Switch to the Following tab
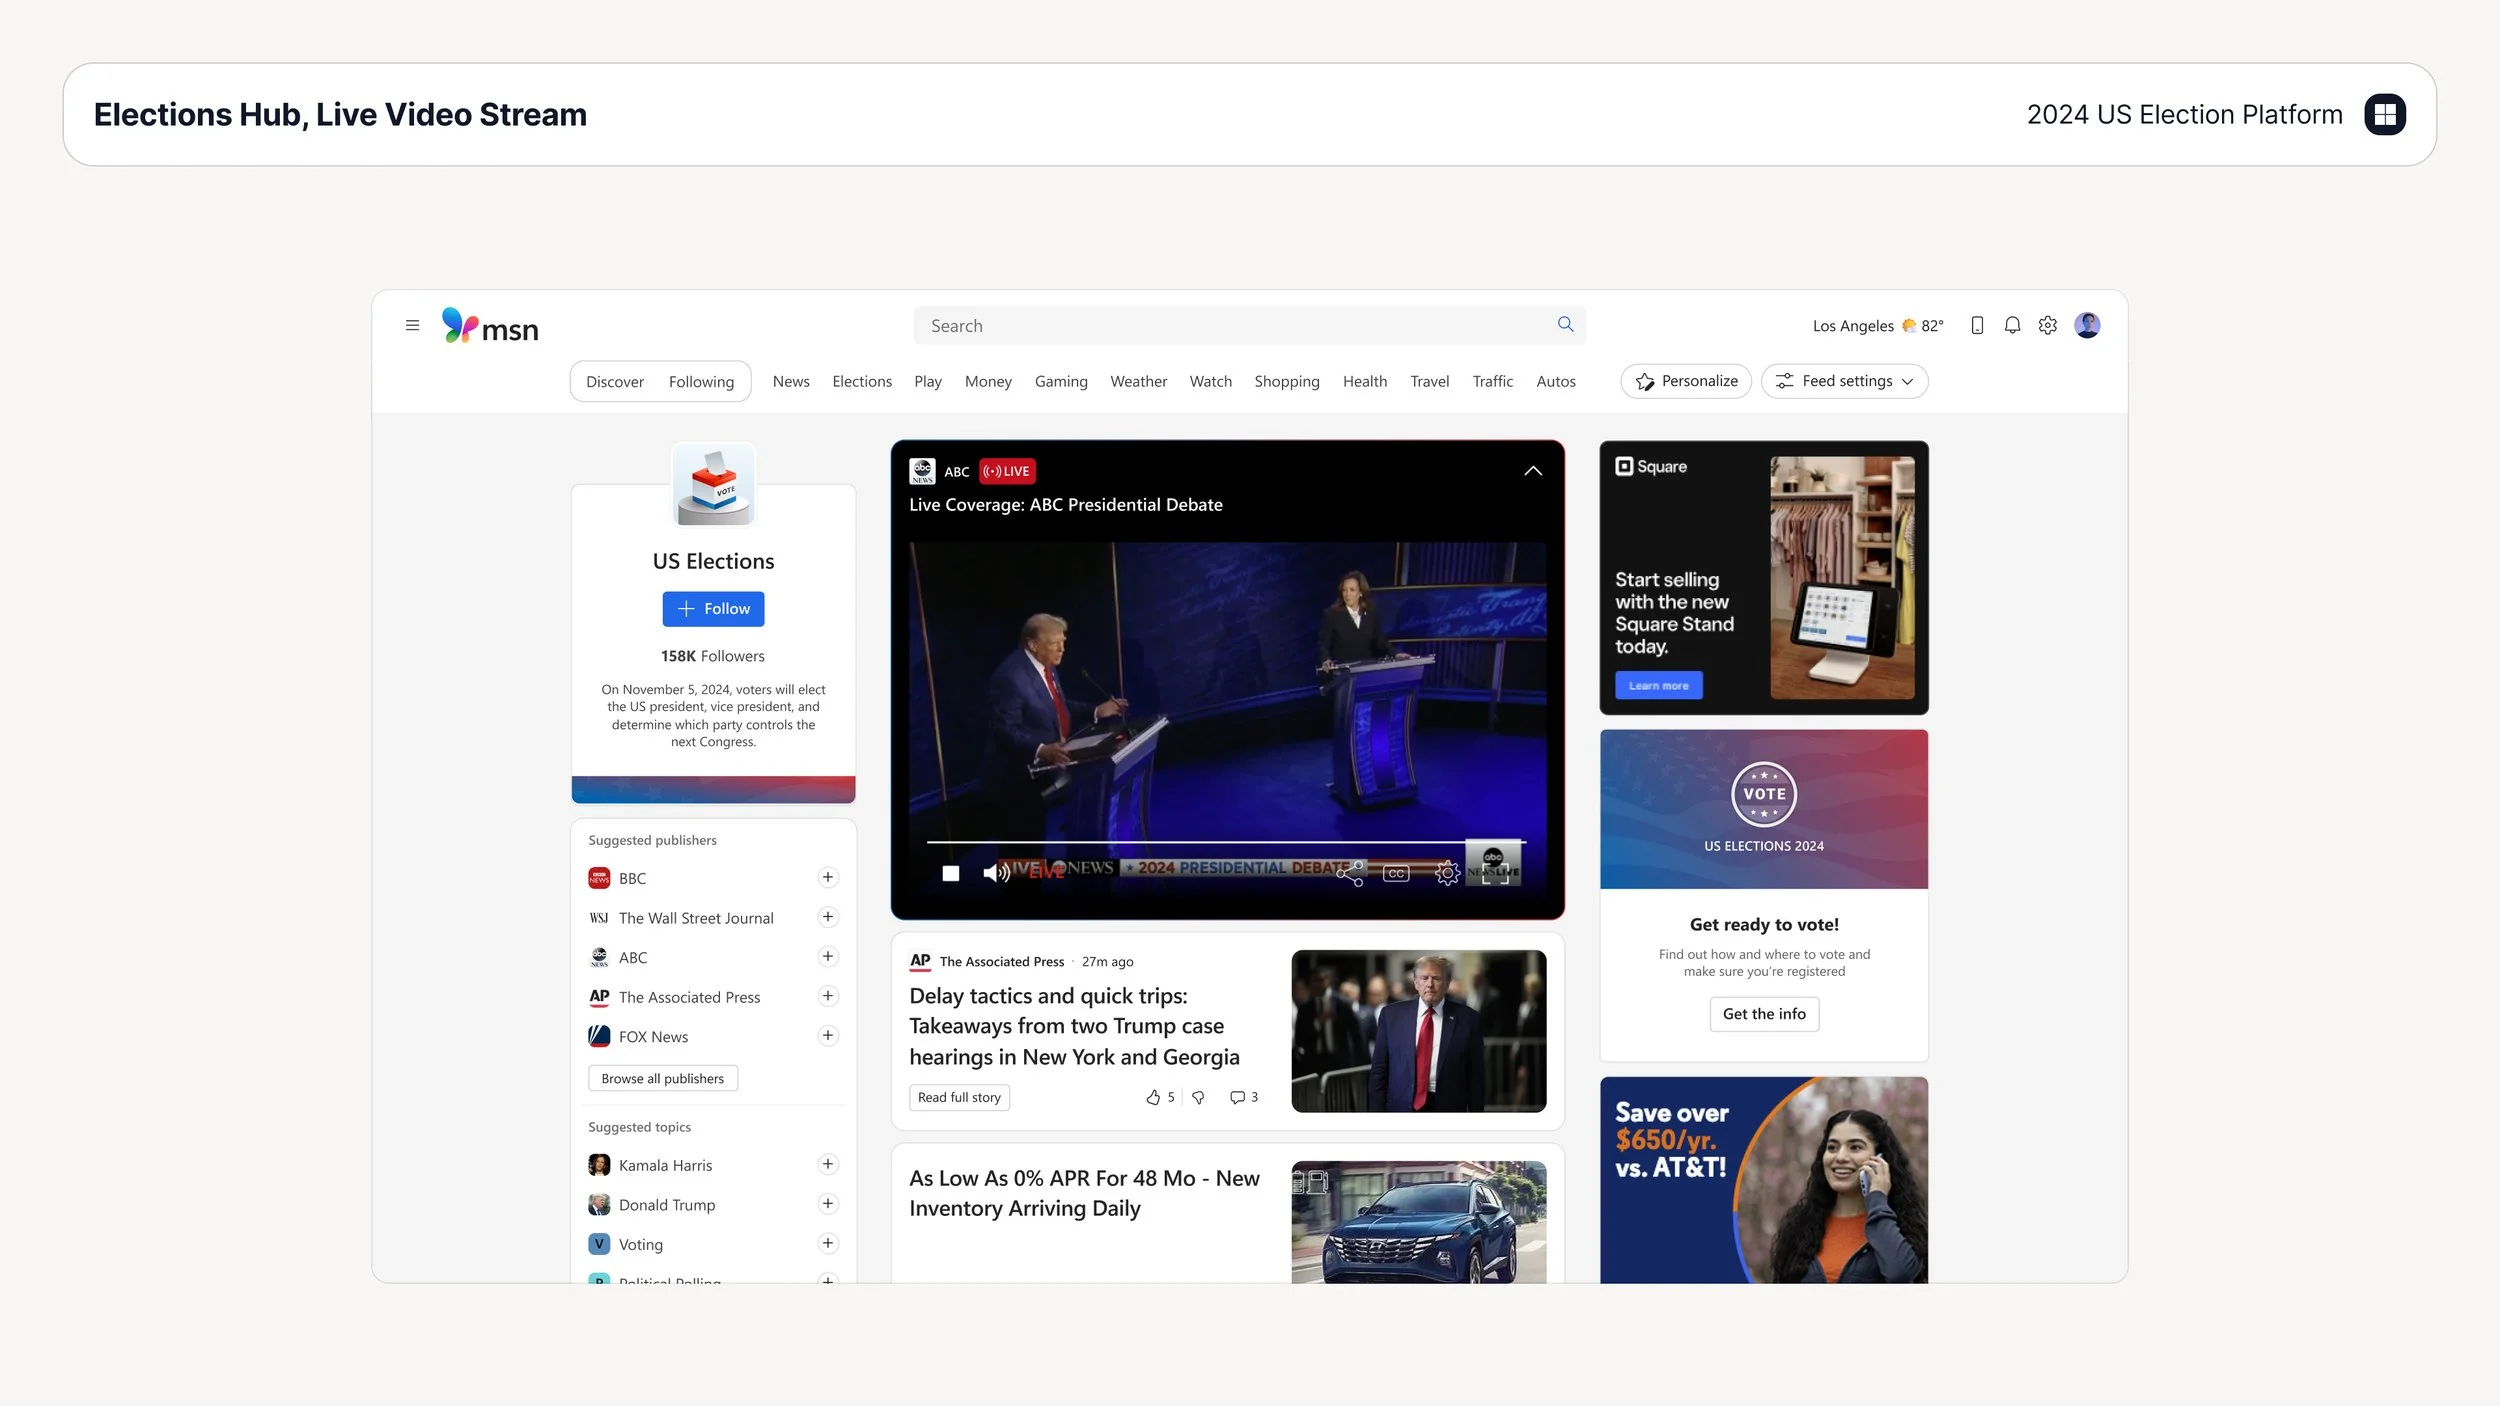This screenshot has height=1406, width=2500. tap(700, 382)
